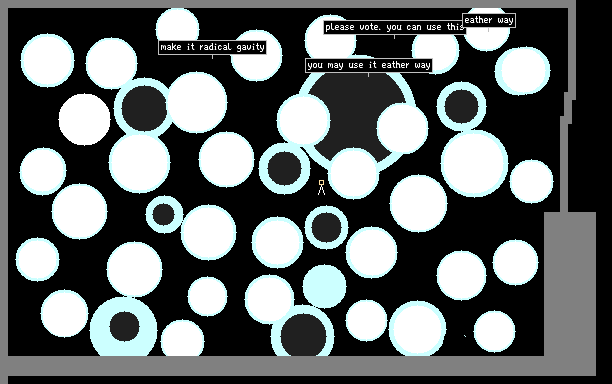Viewport: 612px width, 384px height.
Task: Click the dark circle below 'make it radical gavity' label
Action: (144, 108)
